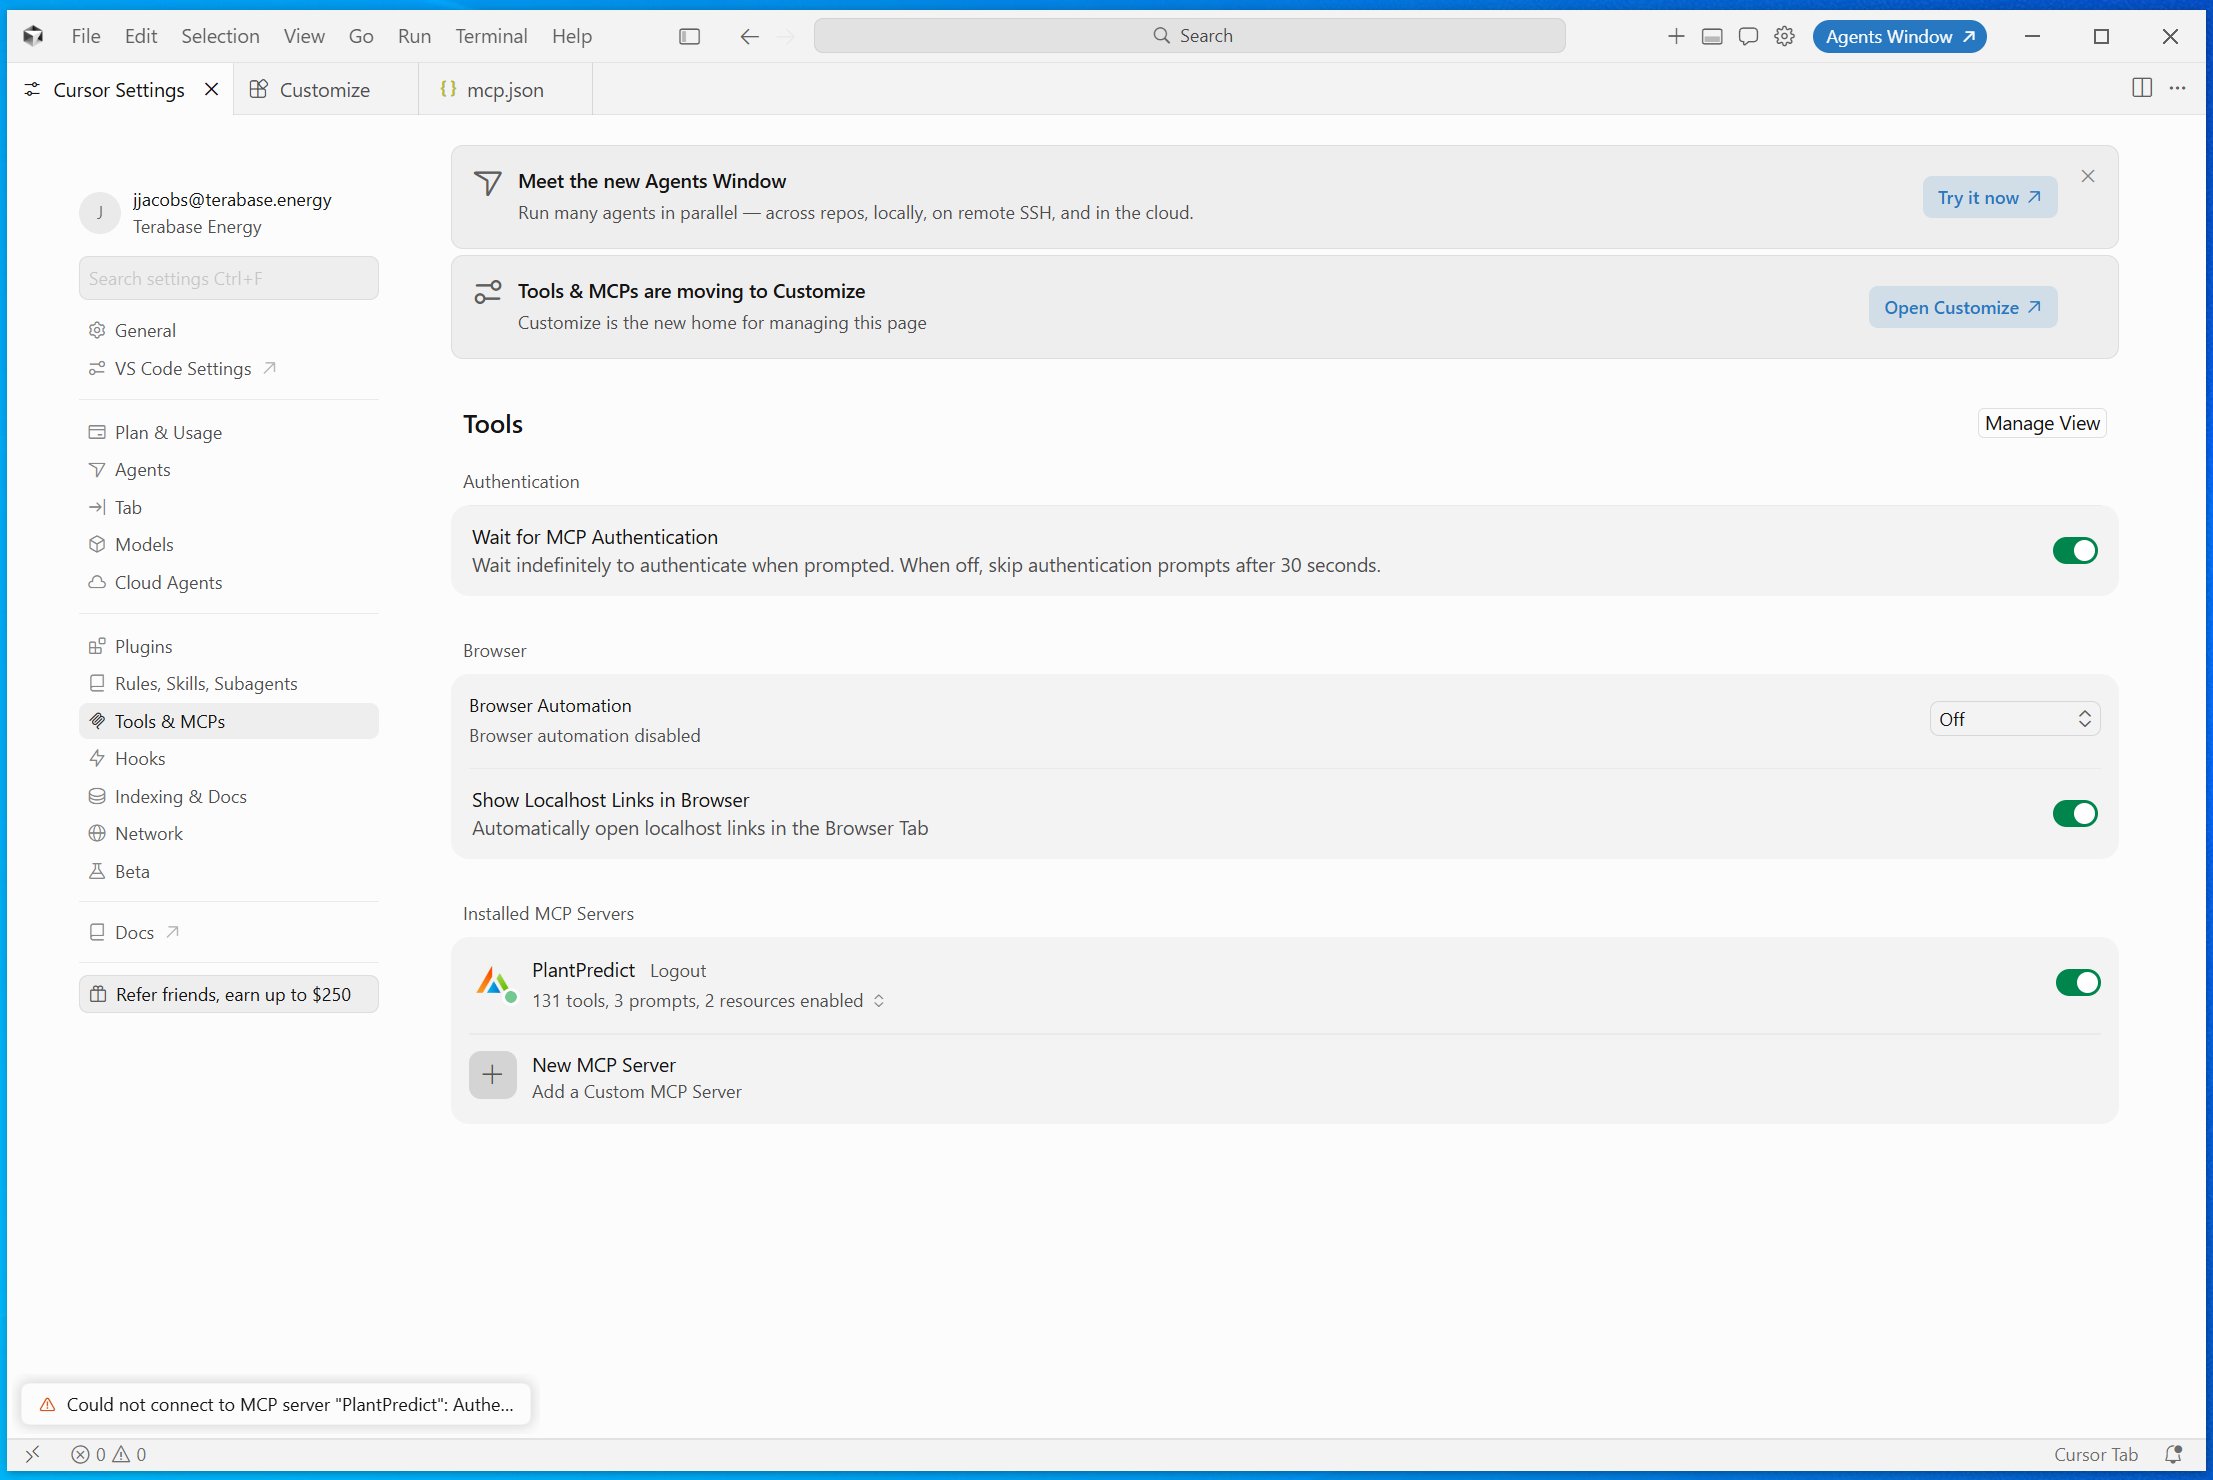The image size is (2213, 1480).
Task: Open the Models settings section
Action: click(x=229, y=544)
